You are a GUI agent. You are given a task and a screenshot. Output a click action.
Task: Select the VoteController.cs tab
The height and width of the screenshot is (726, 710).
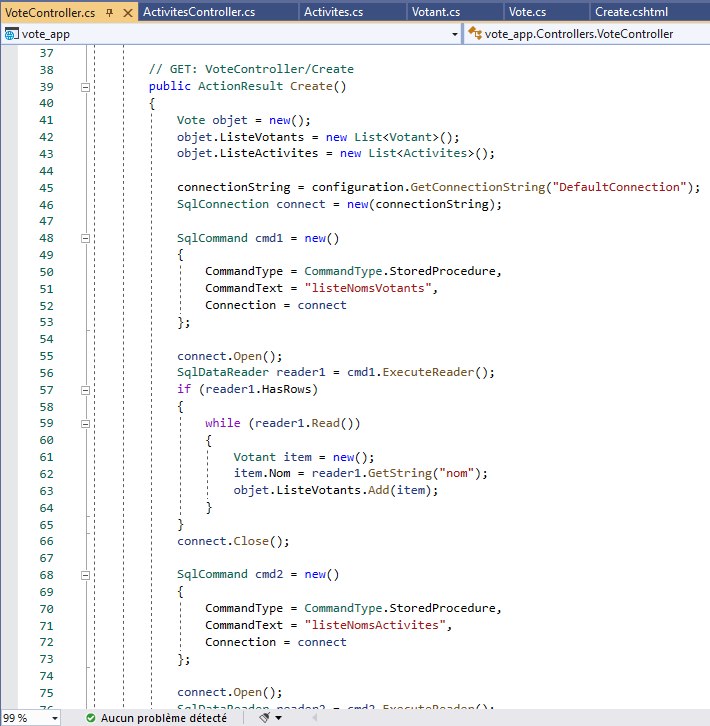pyautogui.click(x=50, y=13)
